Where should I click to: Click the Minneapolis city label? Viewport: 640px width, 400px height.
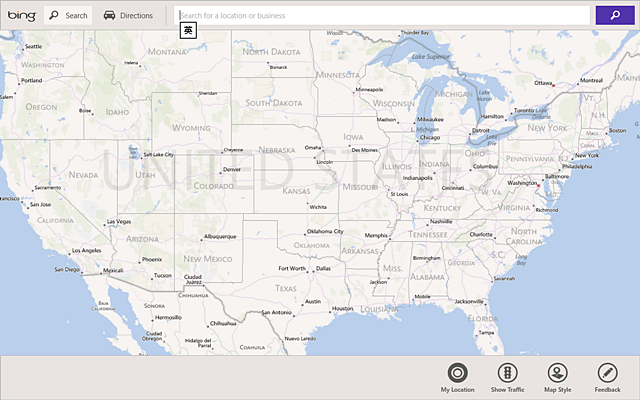369,89
